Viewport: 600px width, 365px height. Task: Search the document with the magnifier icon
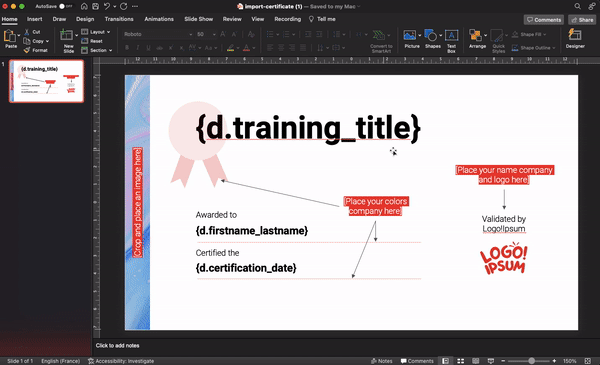click(x=577, y=7)
